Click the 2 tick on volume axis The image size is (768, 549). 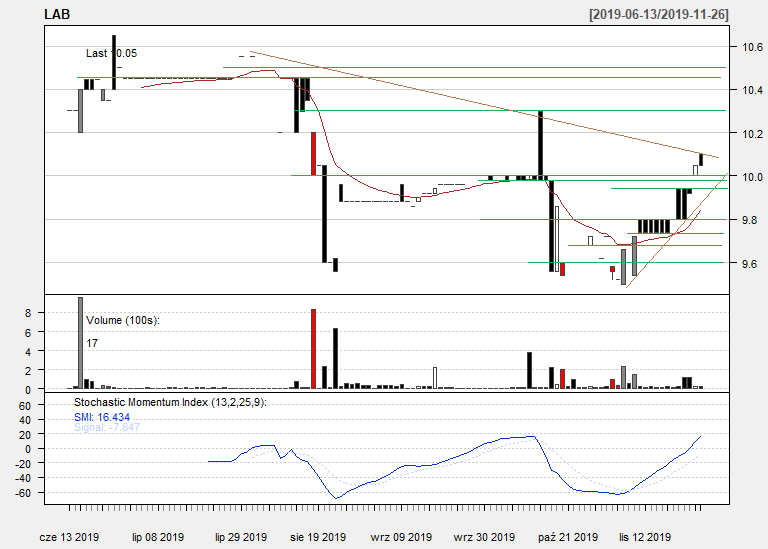click(x=28, y=371)
